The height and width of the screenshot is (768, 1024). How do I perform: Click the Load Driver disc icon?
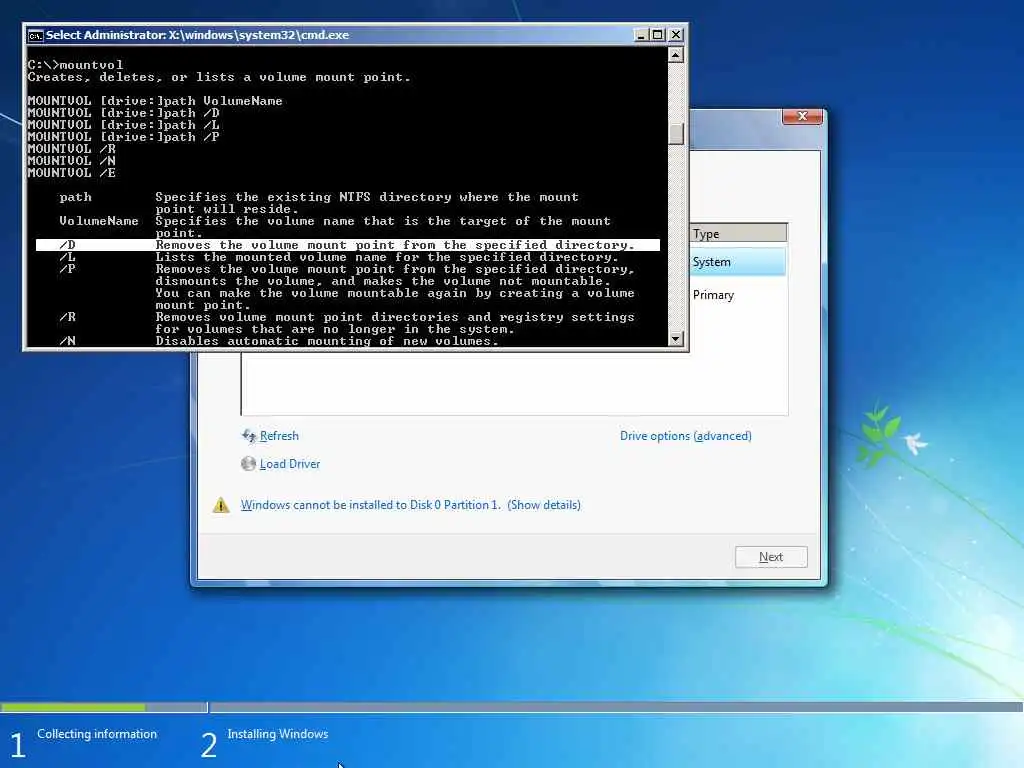[x=248, y=464]
